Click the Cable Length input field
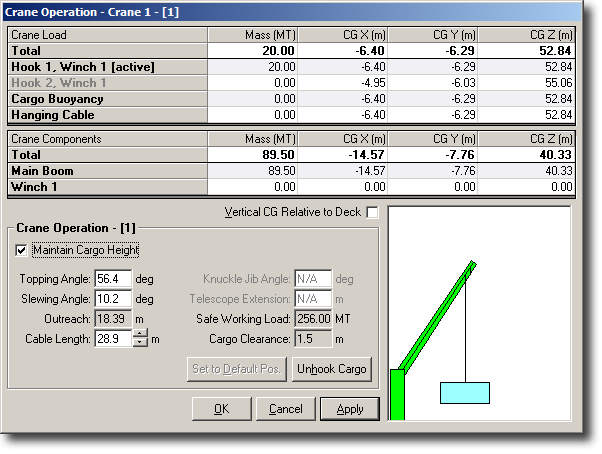The image size is (602, 454). click(113, 339)
